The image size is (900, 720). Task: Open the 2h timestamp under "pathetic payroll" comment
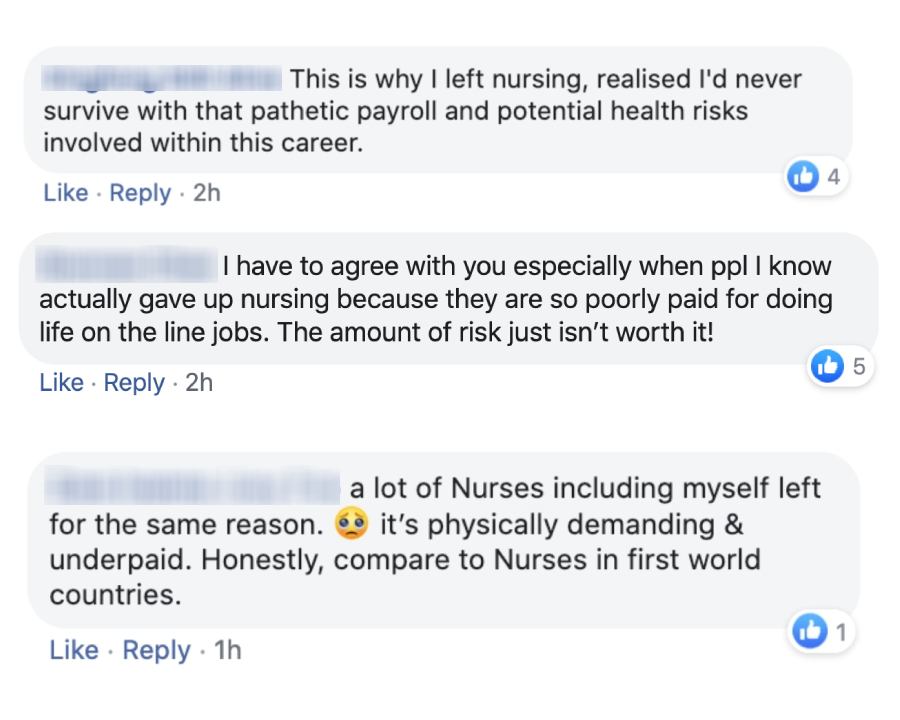click(206, 193)
